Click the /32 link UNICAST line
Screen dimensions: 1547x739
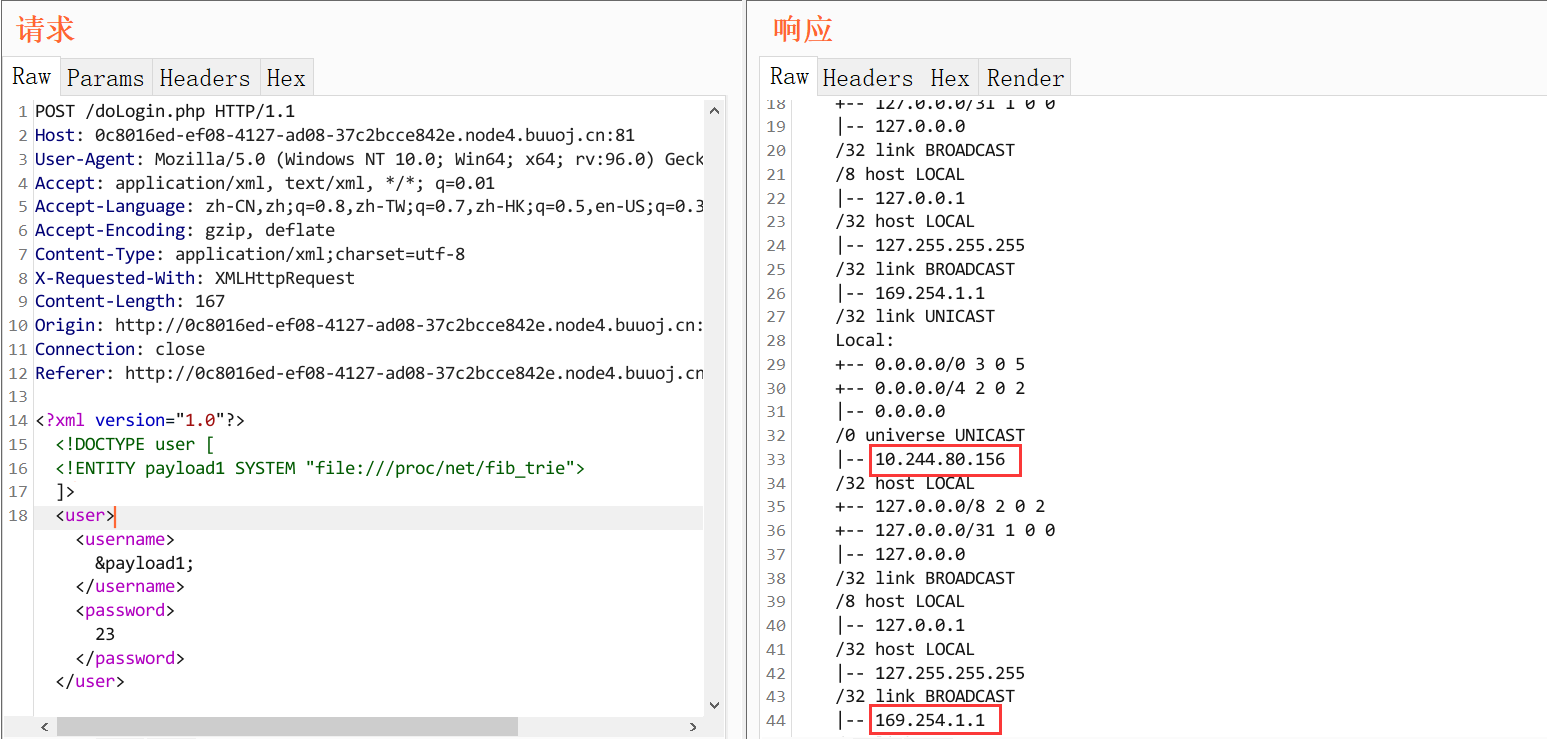(915, 316)
